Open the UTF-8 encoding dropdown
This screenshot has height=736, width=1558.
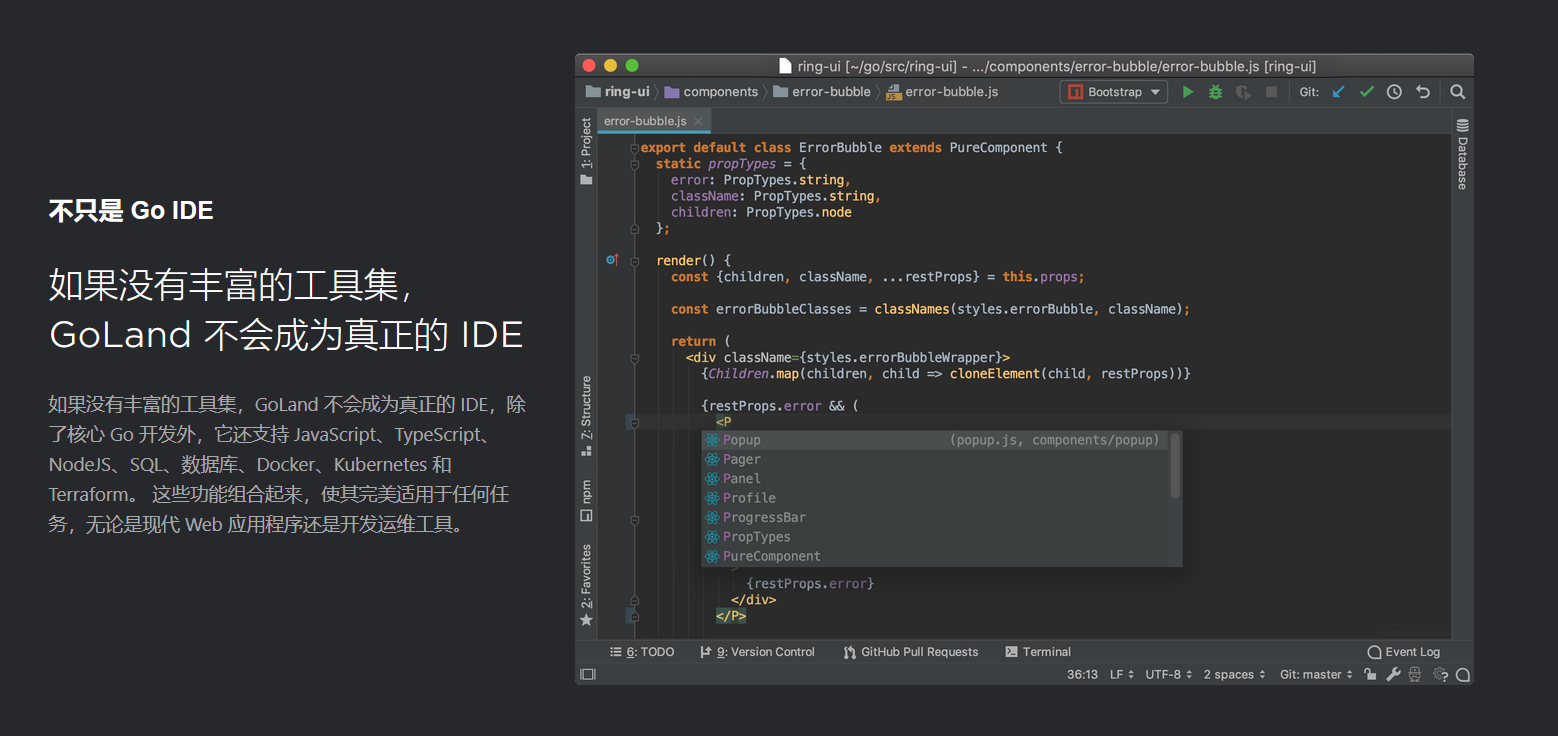(1169, 675)
